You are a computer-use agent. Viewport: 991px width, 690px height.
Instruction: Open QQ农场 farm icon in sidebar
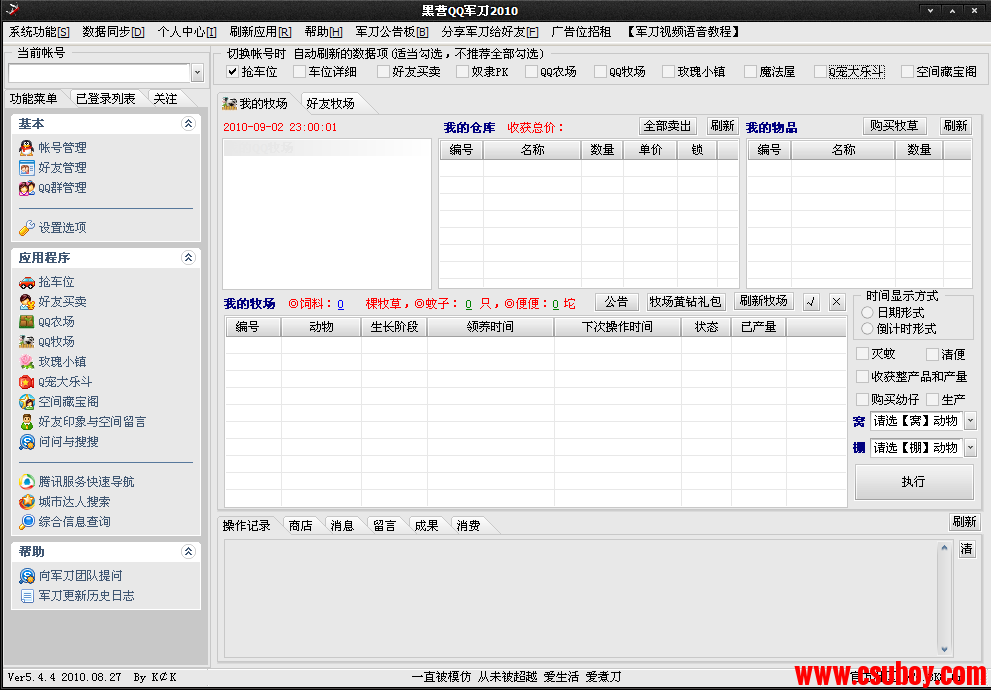tap(27, 322)
